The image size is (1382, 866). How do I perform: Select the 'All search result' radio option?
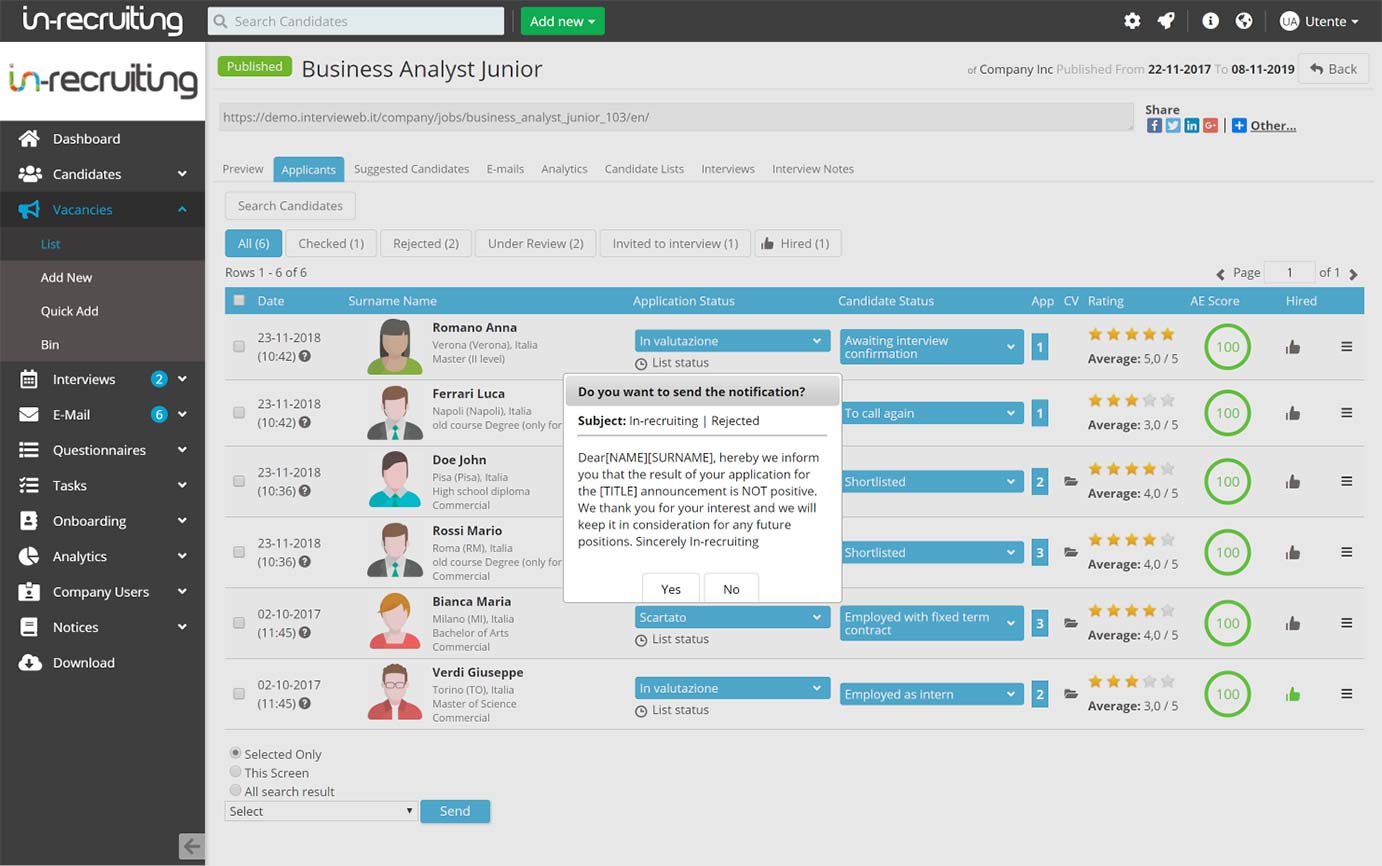tap(235, 791)
